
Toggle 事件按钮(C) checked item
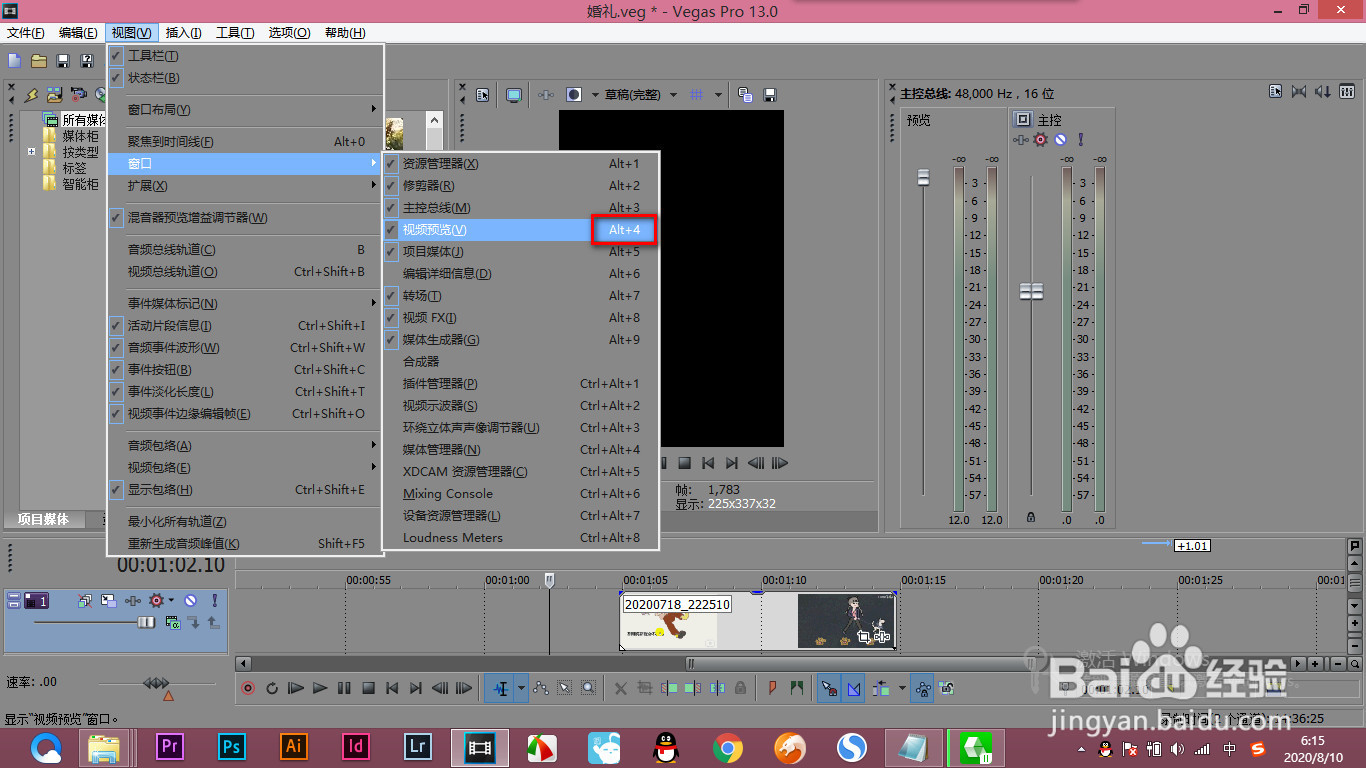coord(245,370)
